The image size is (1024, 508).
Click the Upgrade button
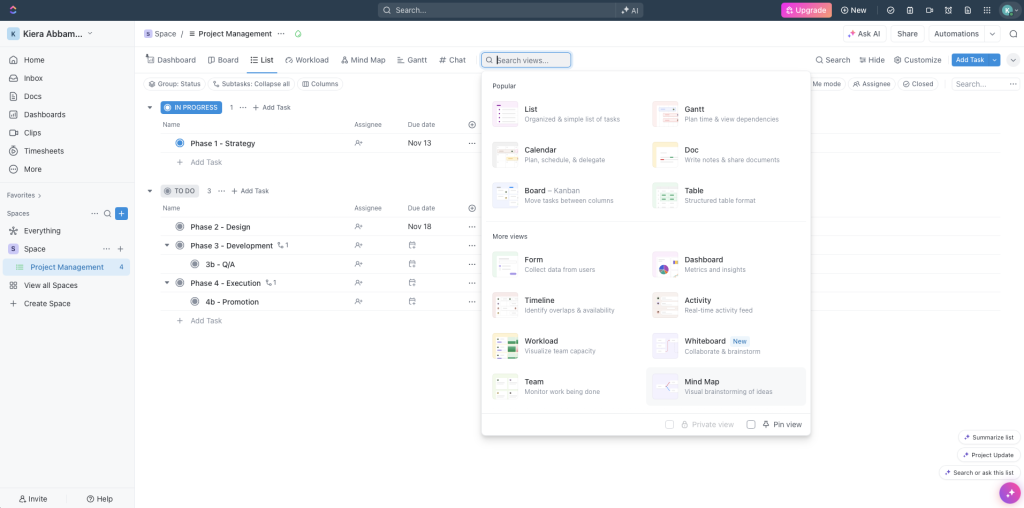click(x=807, y=10)
